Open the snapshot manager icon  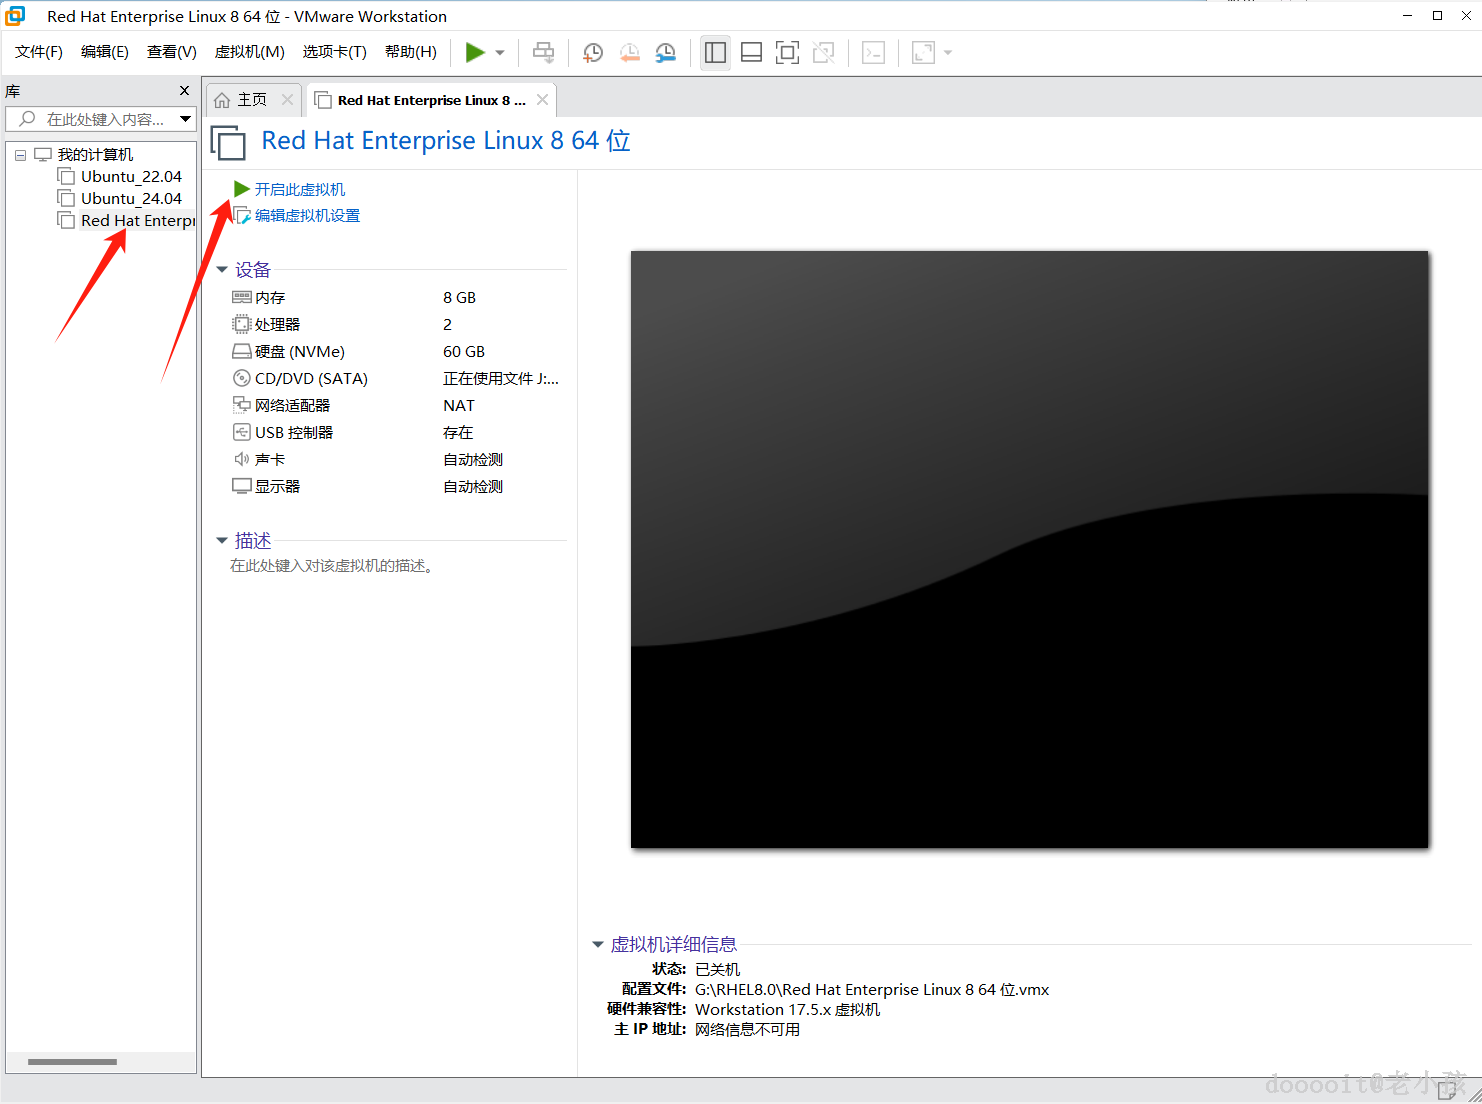665,52
